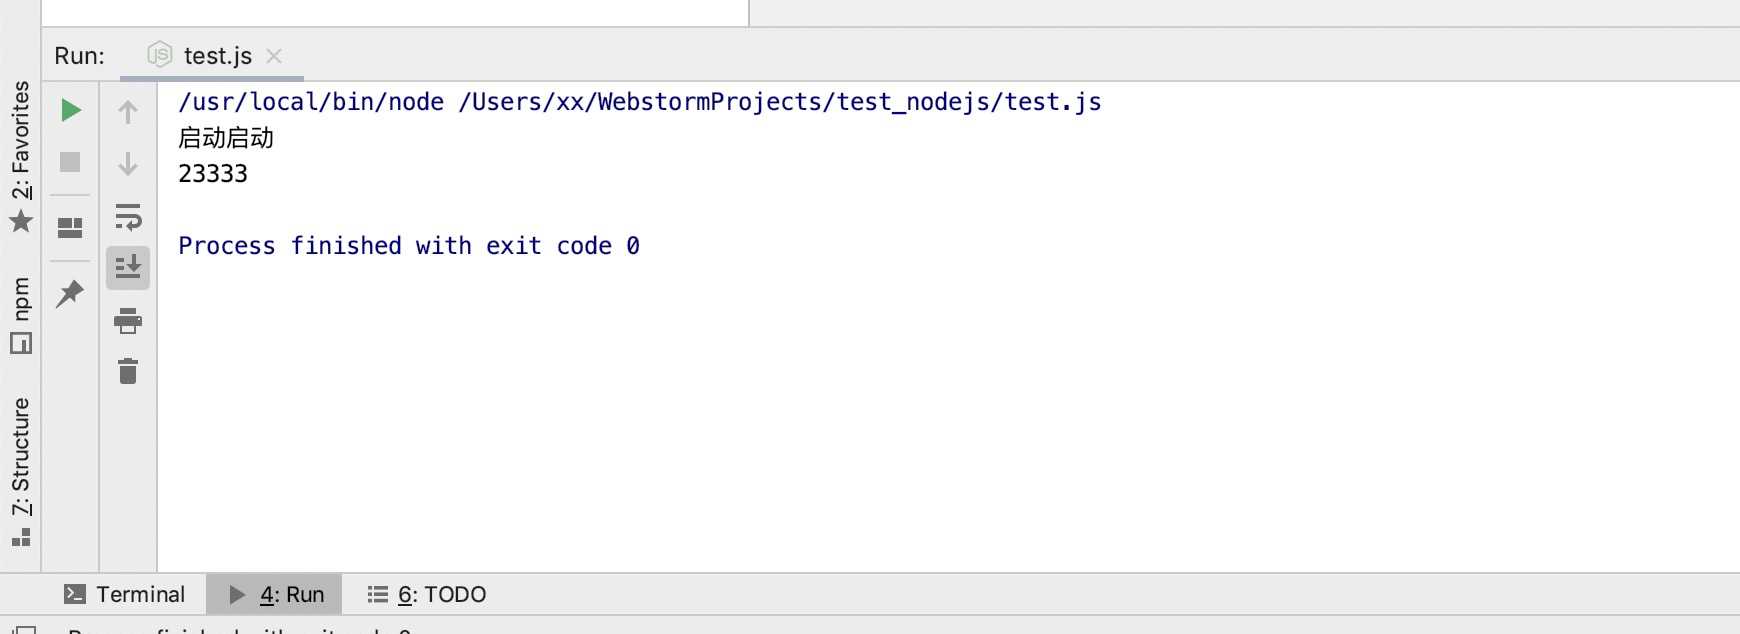The height and width of the screenshot is (634, 1740).
Task: Expand the npm side panel
Action: coord(21,315)
